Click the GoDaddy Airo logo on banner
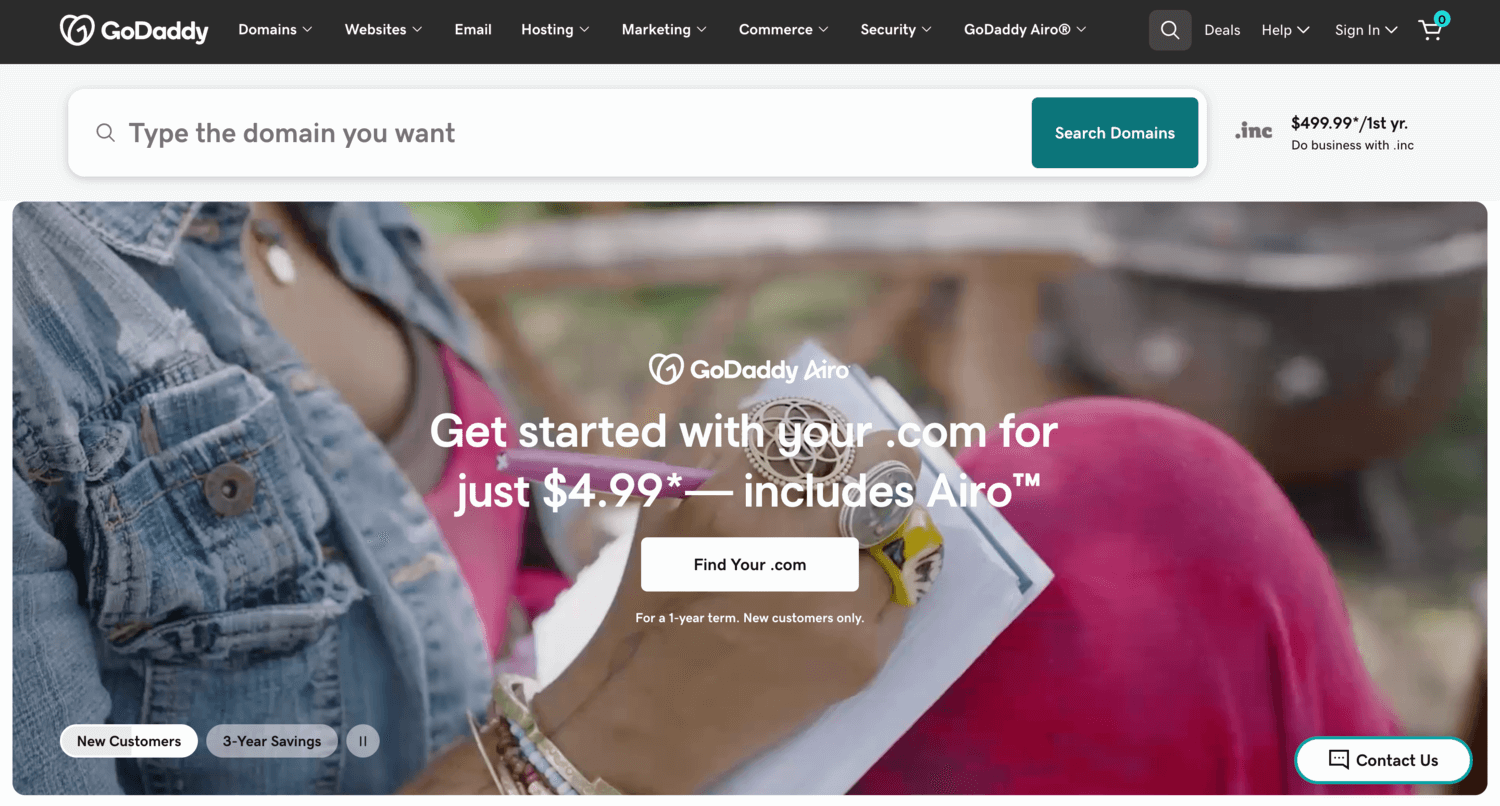The image size is (1500, 806). [x=749, y=369]
